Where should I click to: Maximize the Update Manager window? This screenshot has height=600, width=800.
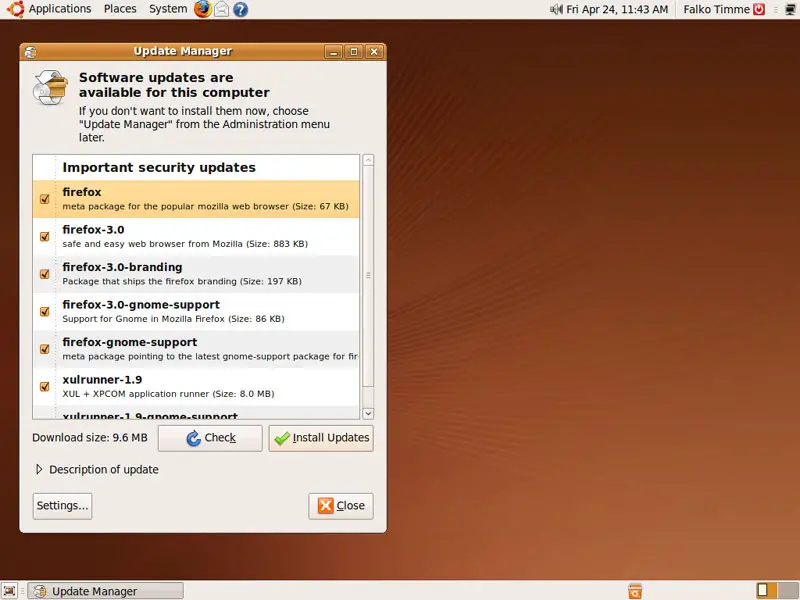pyautogui.click(x=354, y=52)
